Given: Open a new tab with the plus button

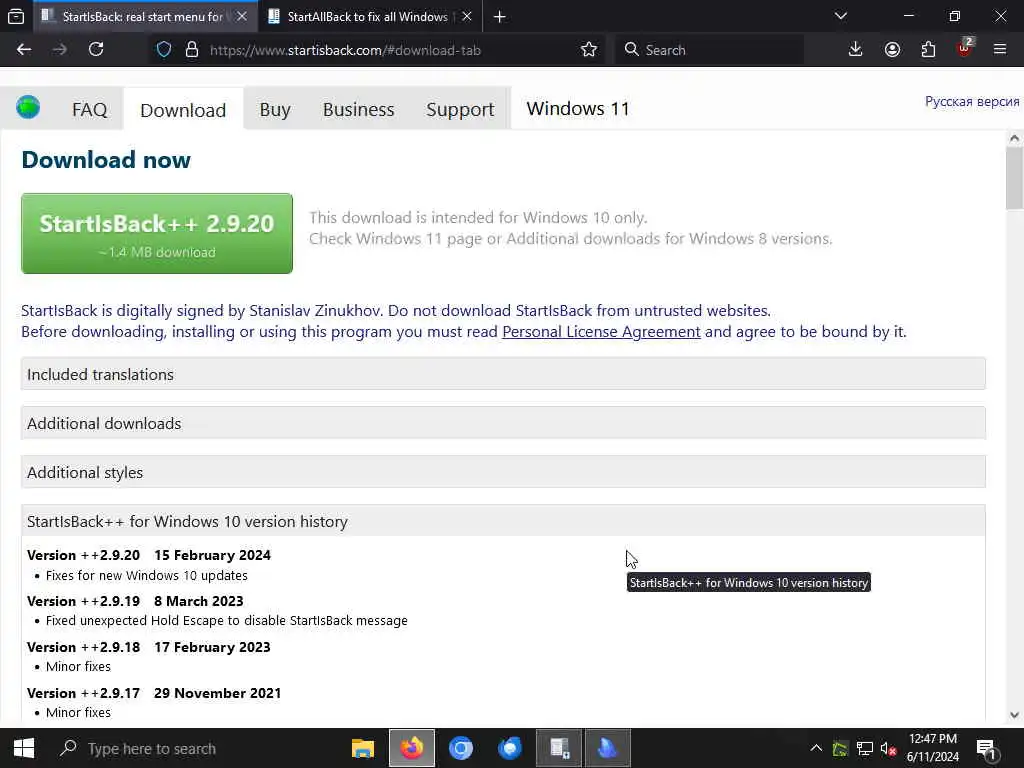Looking at the screenshot, I should pyautogui.click(x=500, y=16).
